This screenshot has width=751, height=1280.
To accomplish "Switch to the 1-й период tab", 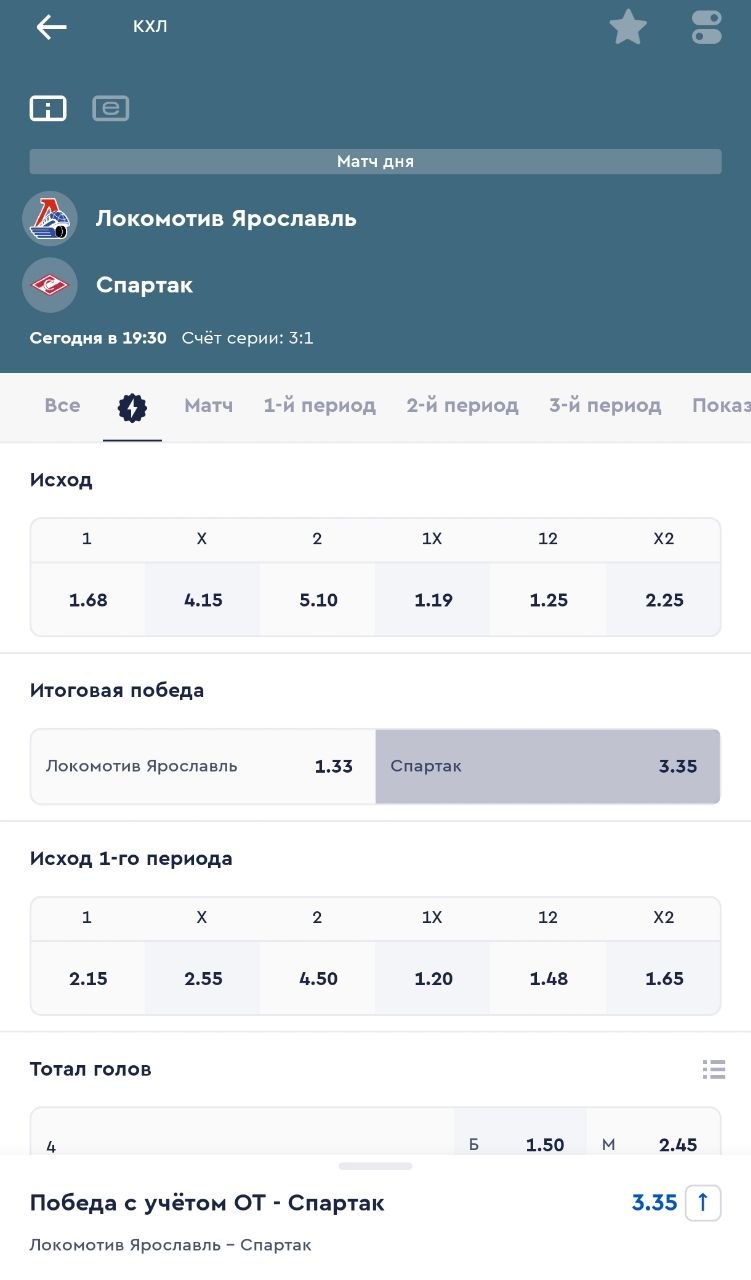I will (x=319, y=406).
